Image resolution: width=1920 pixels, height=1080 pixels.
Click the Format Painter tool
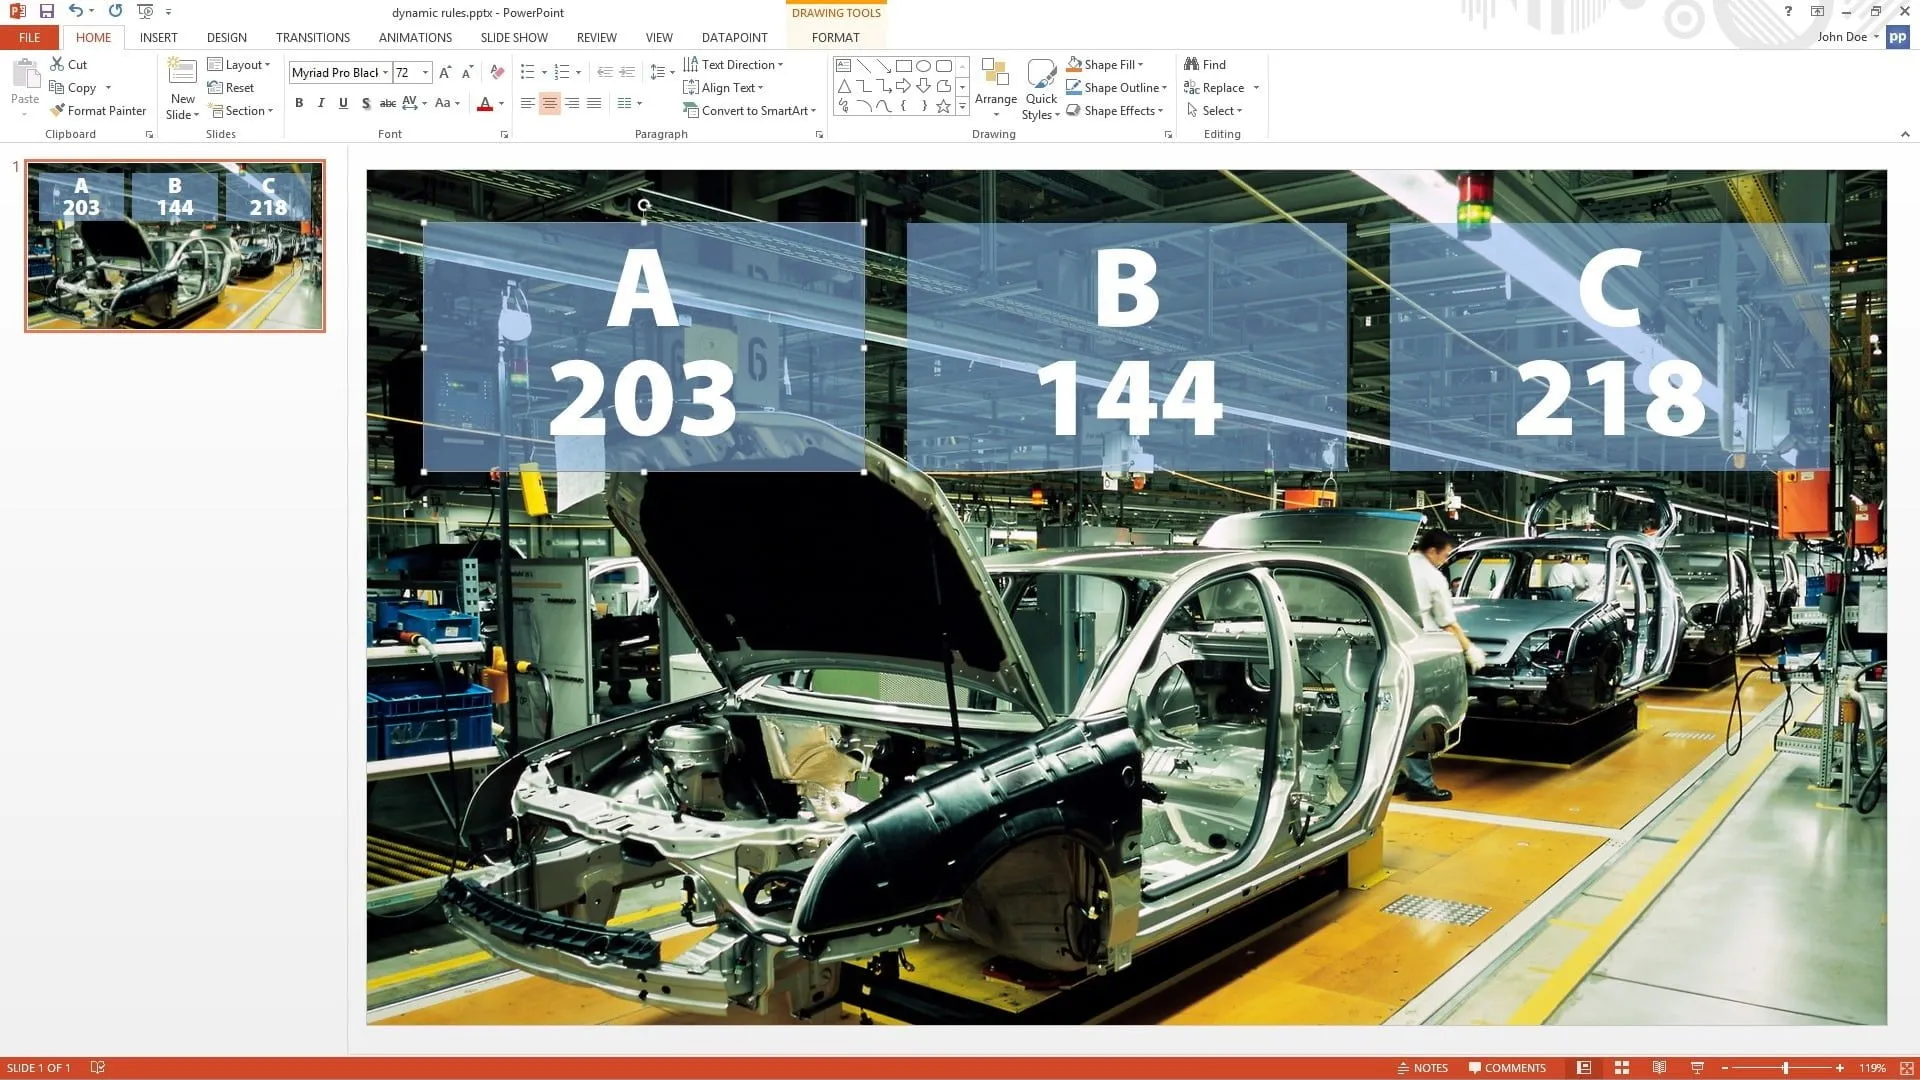[98, 111]
